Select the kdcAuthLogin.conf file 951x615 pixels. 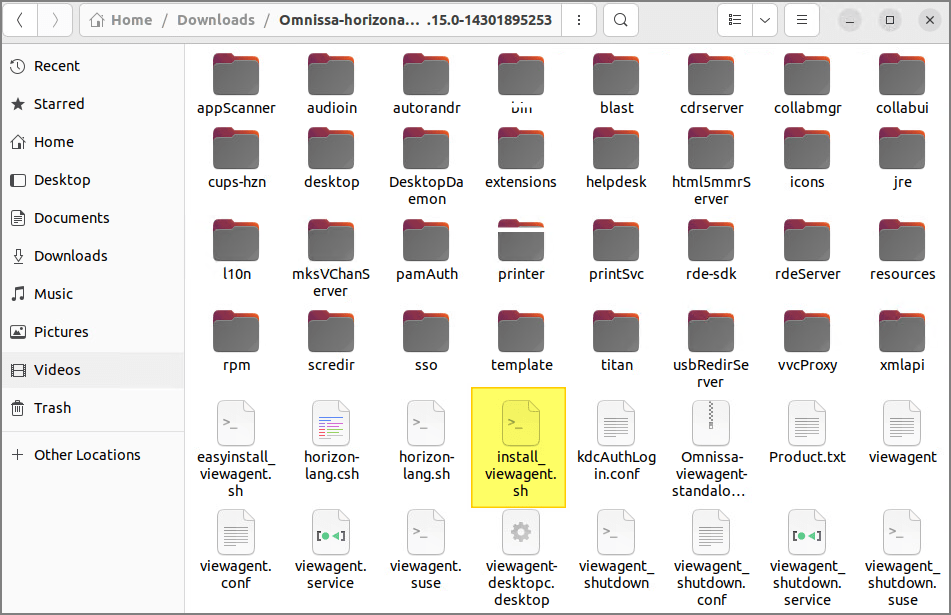616,424
